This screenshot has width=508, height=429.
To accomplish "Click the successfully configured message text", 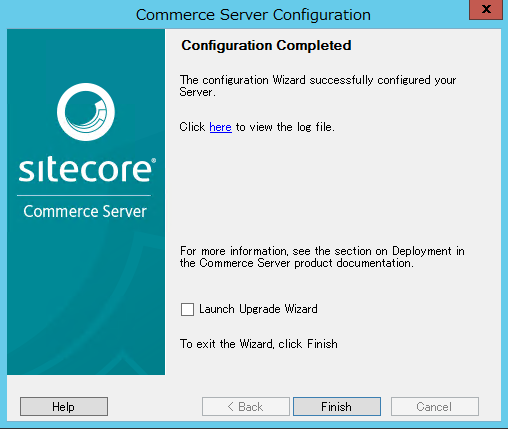I will [318, 86].
